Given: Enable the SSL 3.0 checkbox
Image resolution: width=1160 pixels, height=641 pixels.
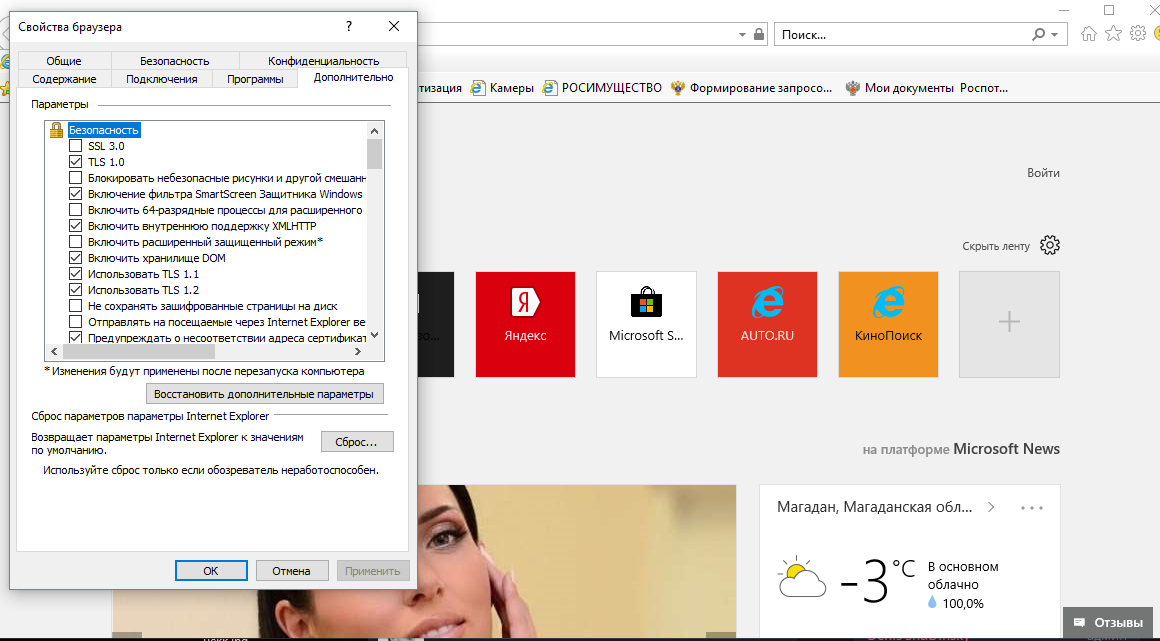Looking at the screenshot, I should point(75,146).
